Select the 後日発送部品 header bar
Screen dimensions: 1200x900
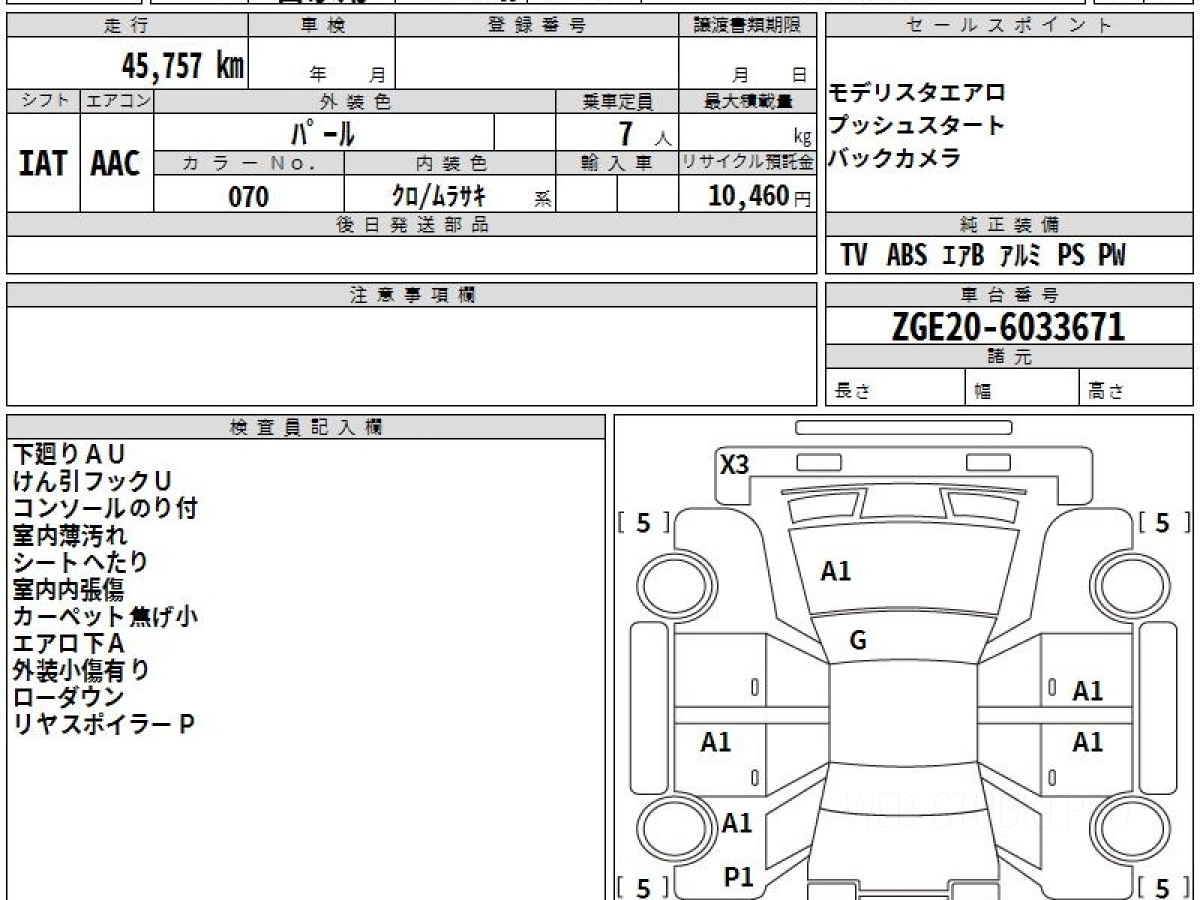tap(411, 225)
